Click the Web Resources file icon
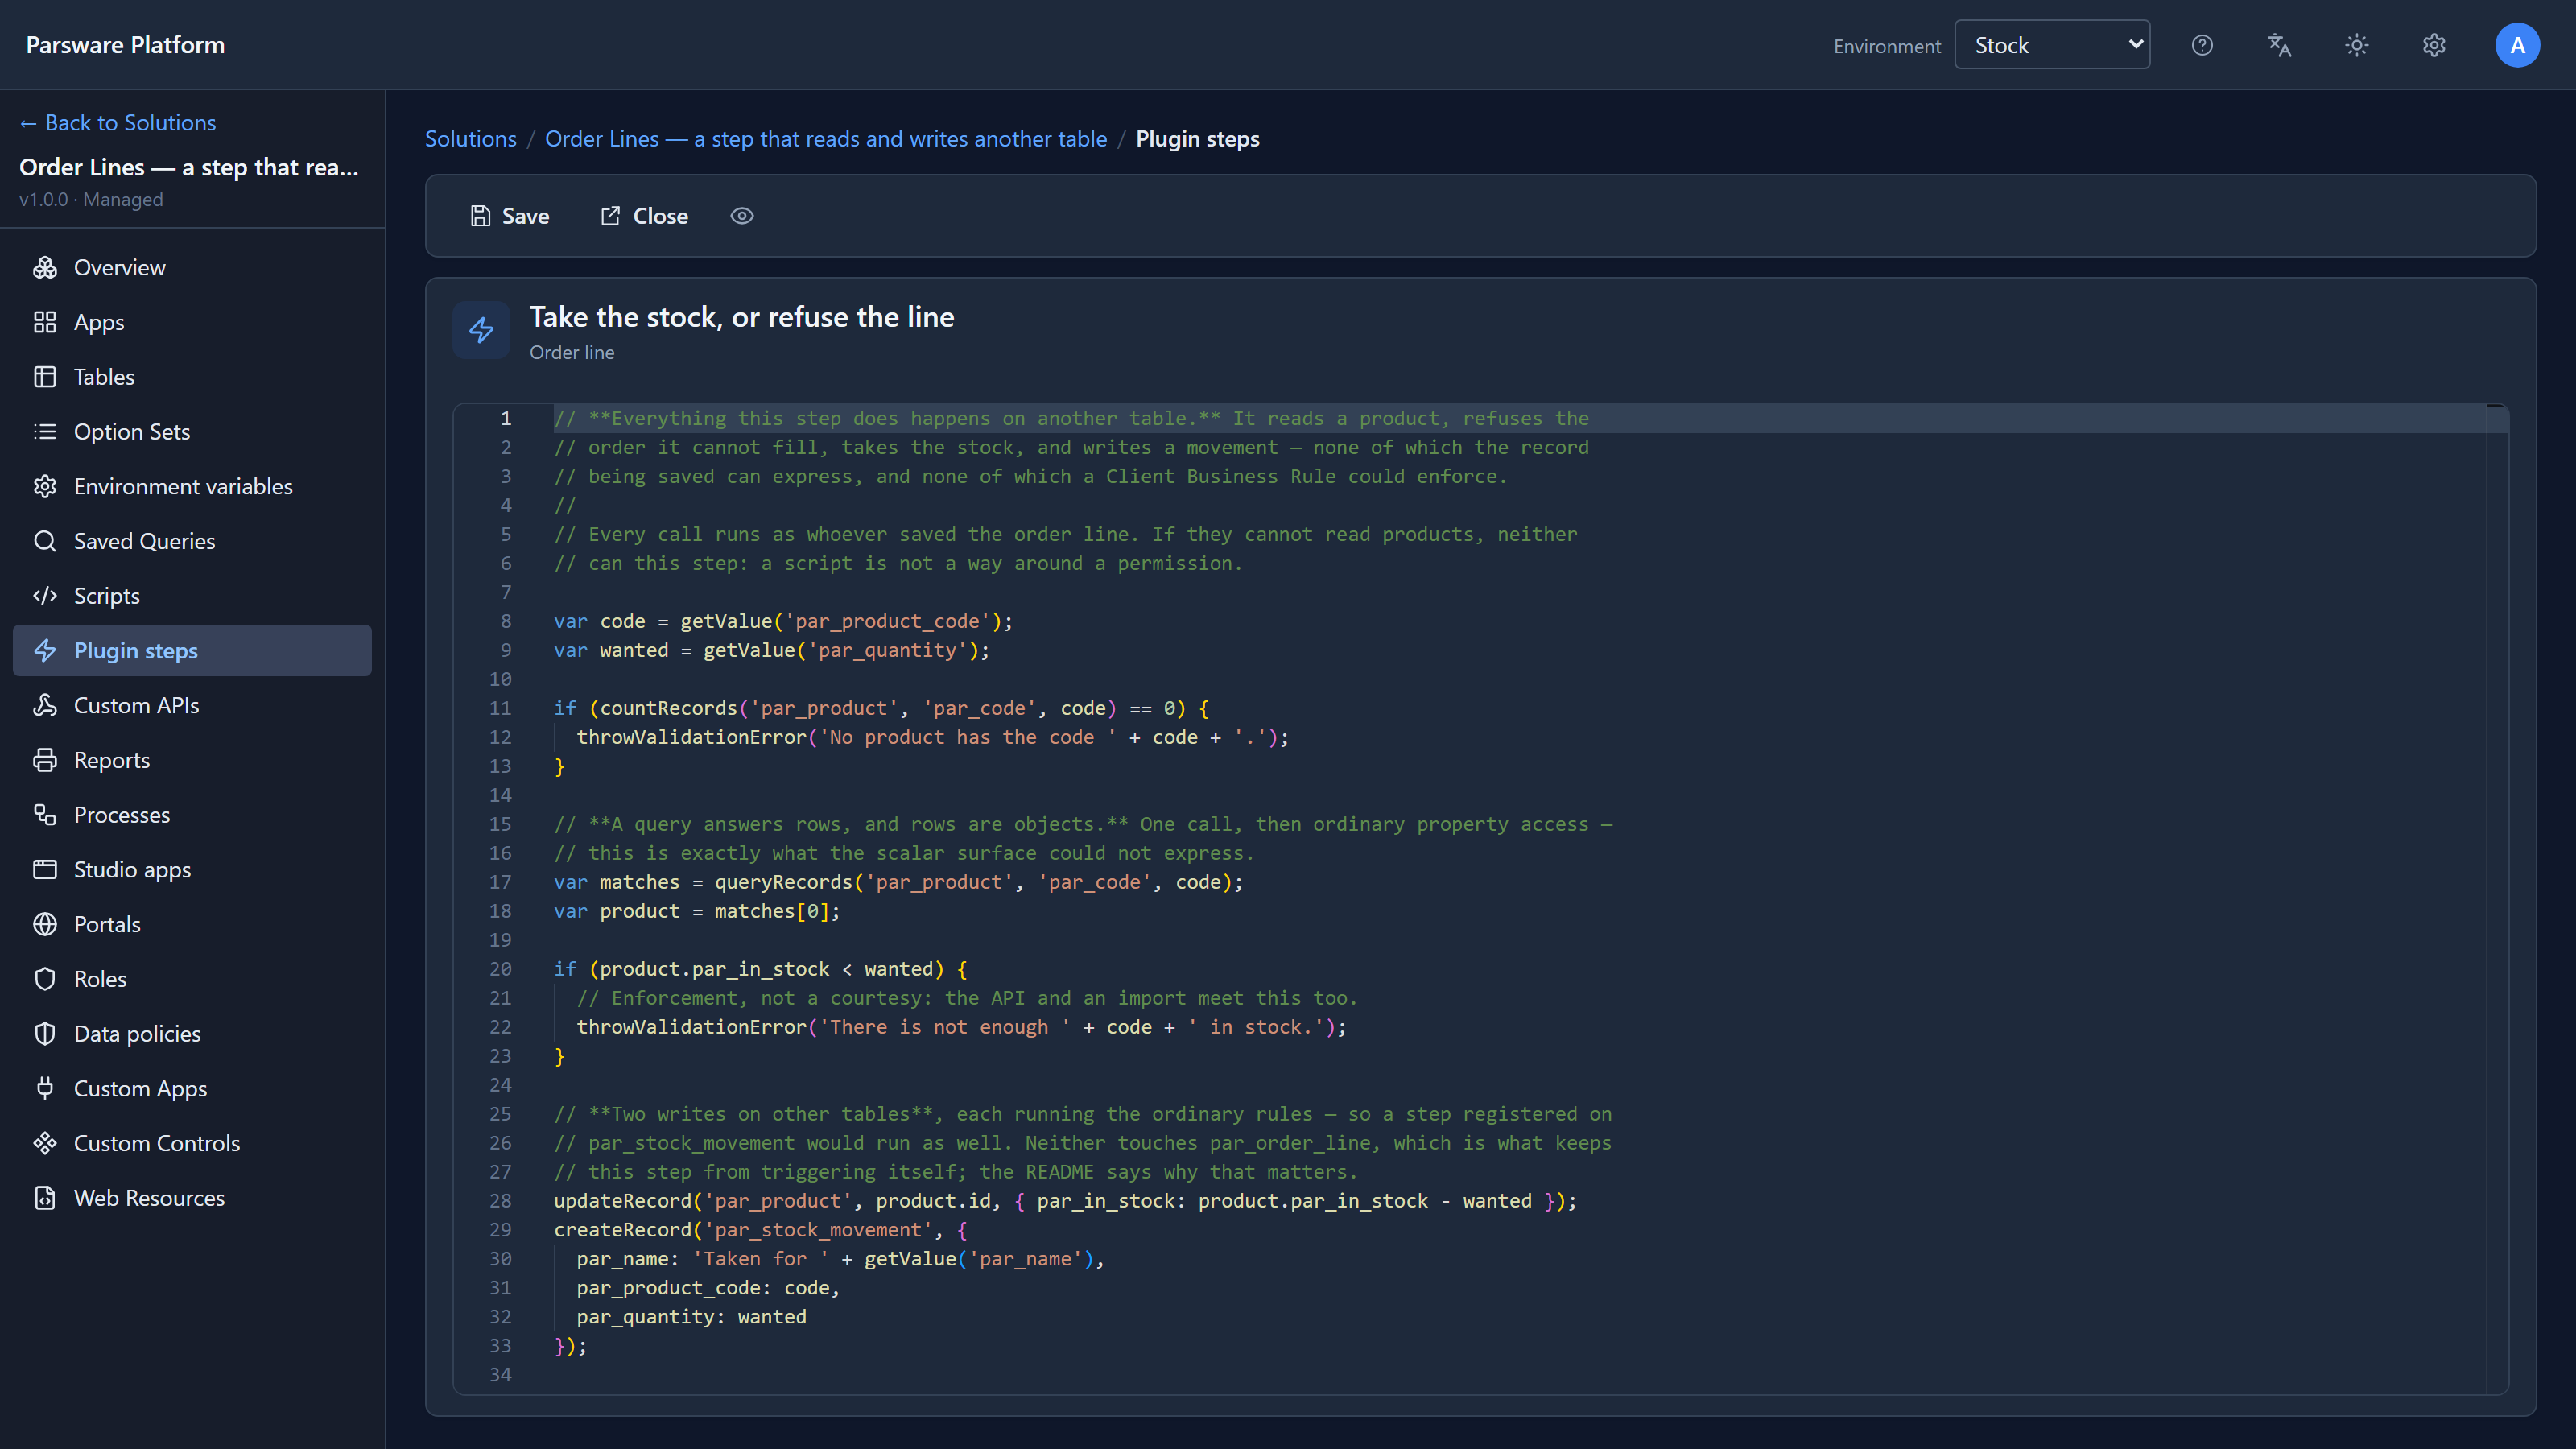Viewport: 2576px width, 1449px height. (45, 1198)
